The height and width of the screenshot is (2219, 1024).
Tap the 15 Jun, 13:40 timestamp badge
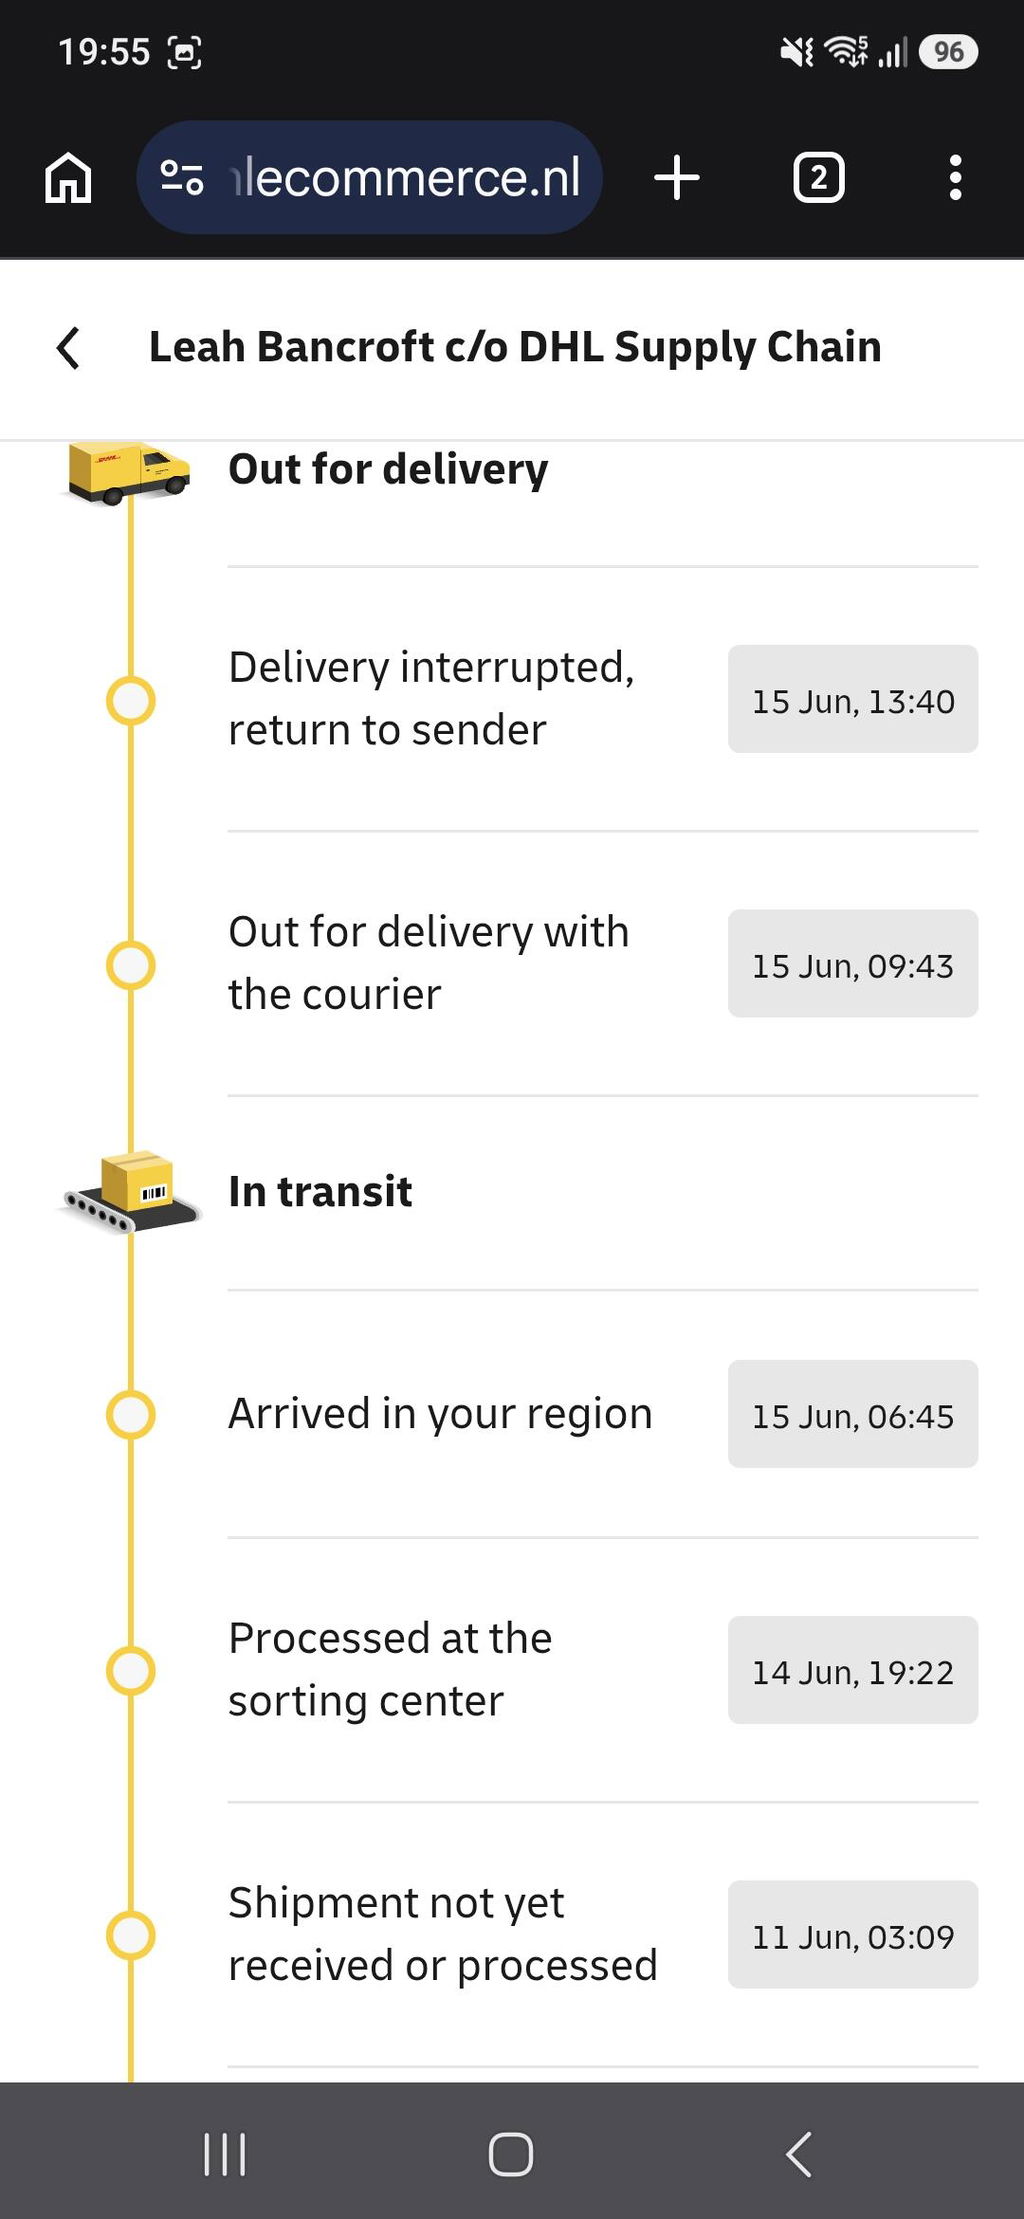[853, 699]
